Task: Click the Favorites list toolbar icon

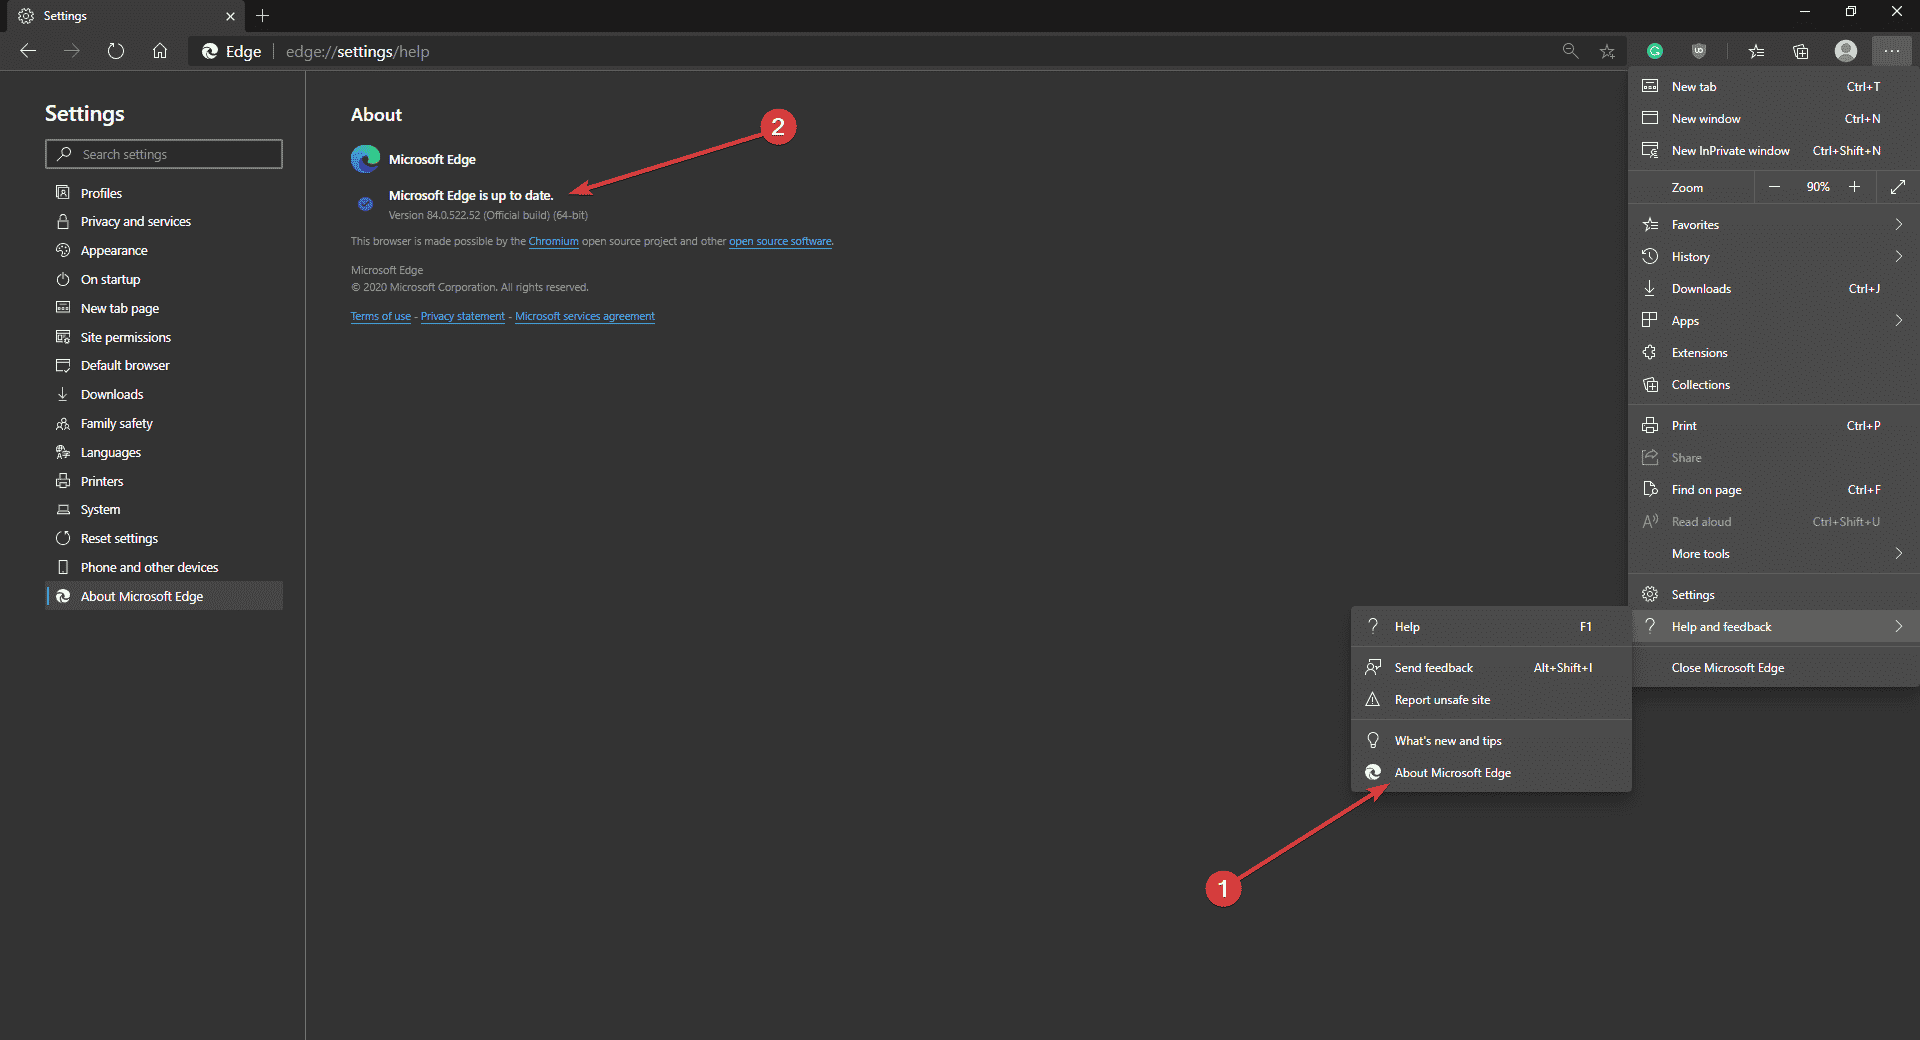Action: point(1756,51)
